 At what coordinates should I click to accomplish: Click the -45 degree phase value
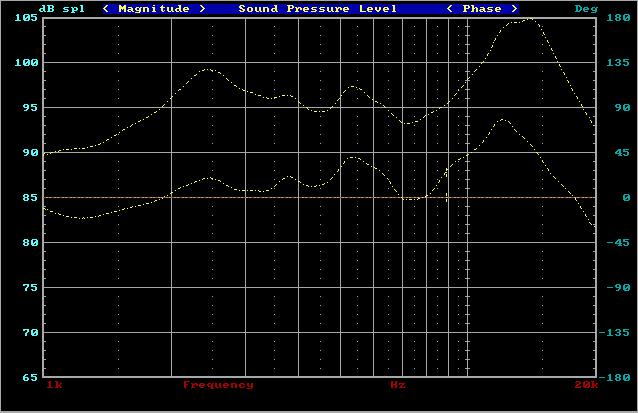618,243
